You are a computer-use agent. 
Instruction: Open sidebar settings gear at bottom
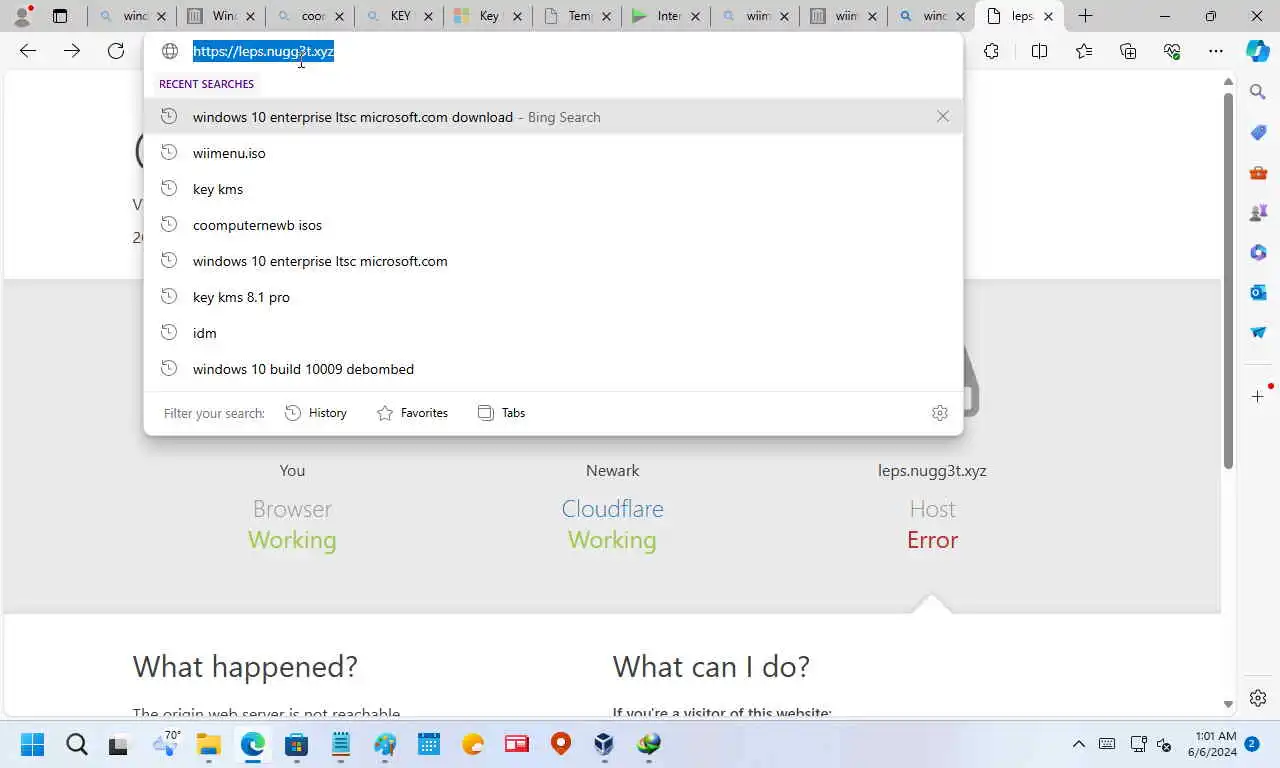click(x=1258, y=698)
